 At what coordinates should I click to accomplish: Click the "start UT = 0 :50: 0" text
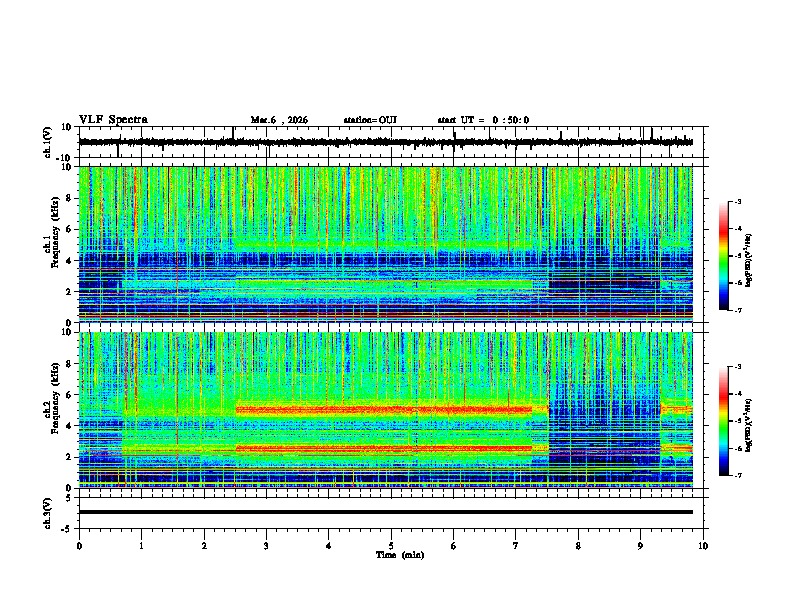(483, 120)
